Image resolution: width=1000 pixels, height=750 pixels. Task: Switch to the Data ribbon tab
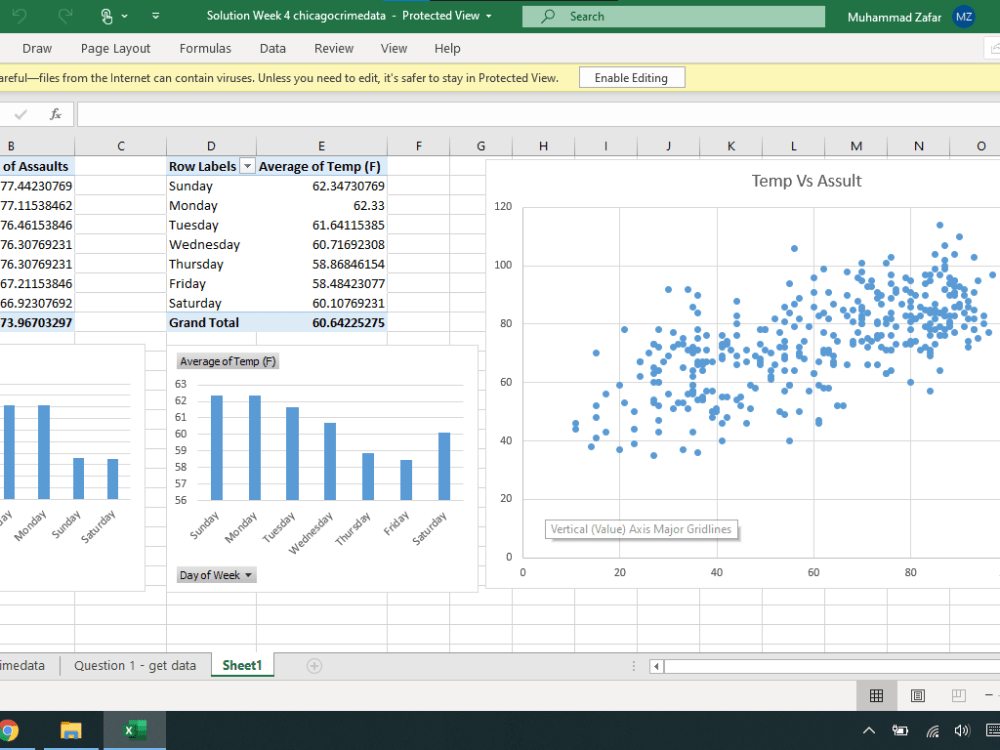point(273,48)
